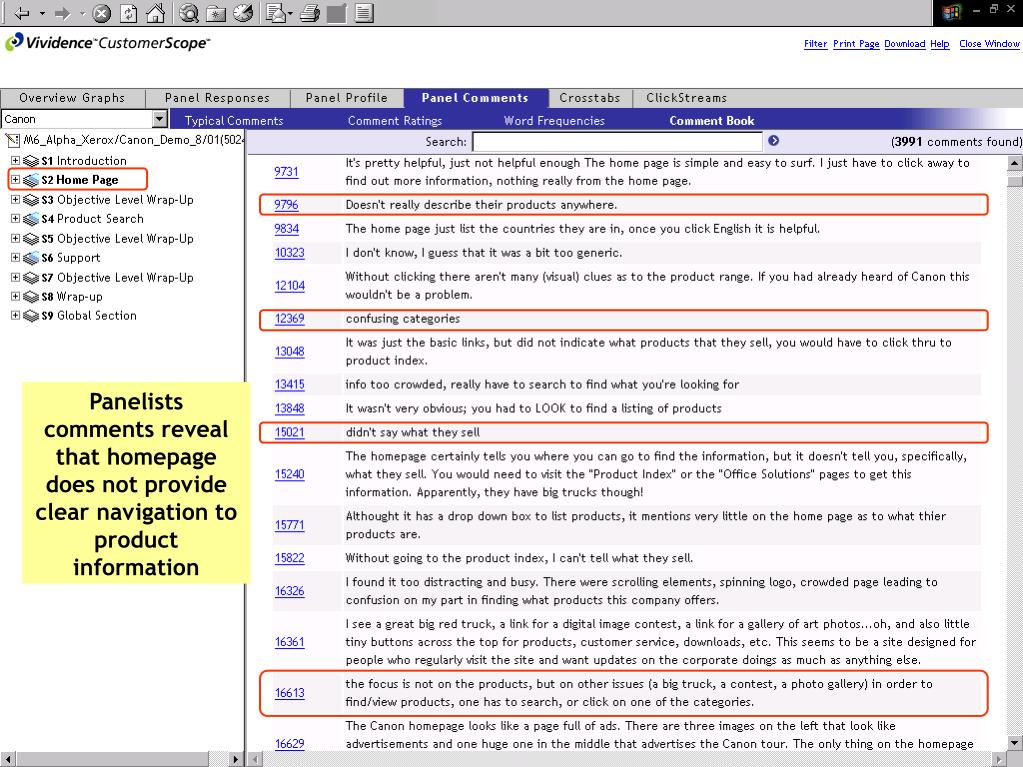Click the Close Window link
The height and width of the screenshot is (767, 1023).
[x=989, y=44]
